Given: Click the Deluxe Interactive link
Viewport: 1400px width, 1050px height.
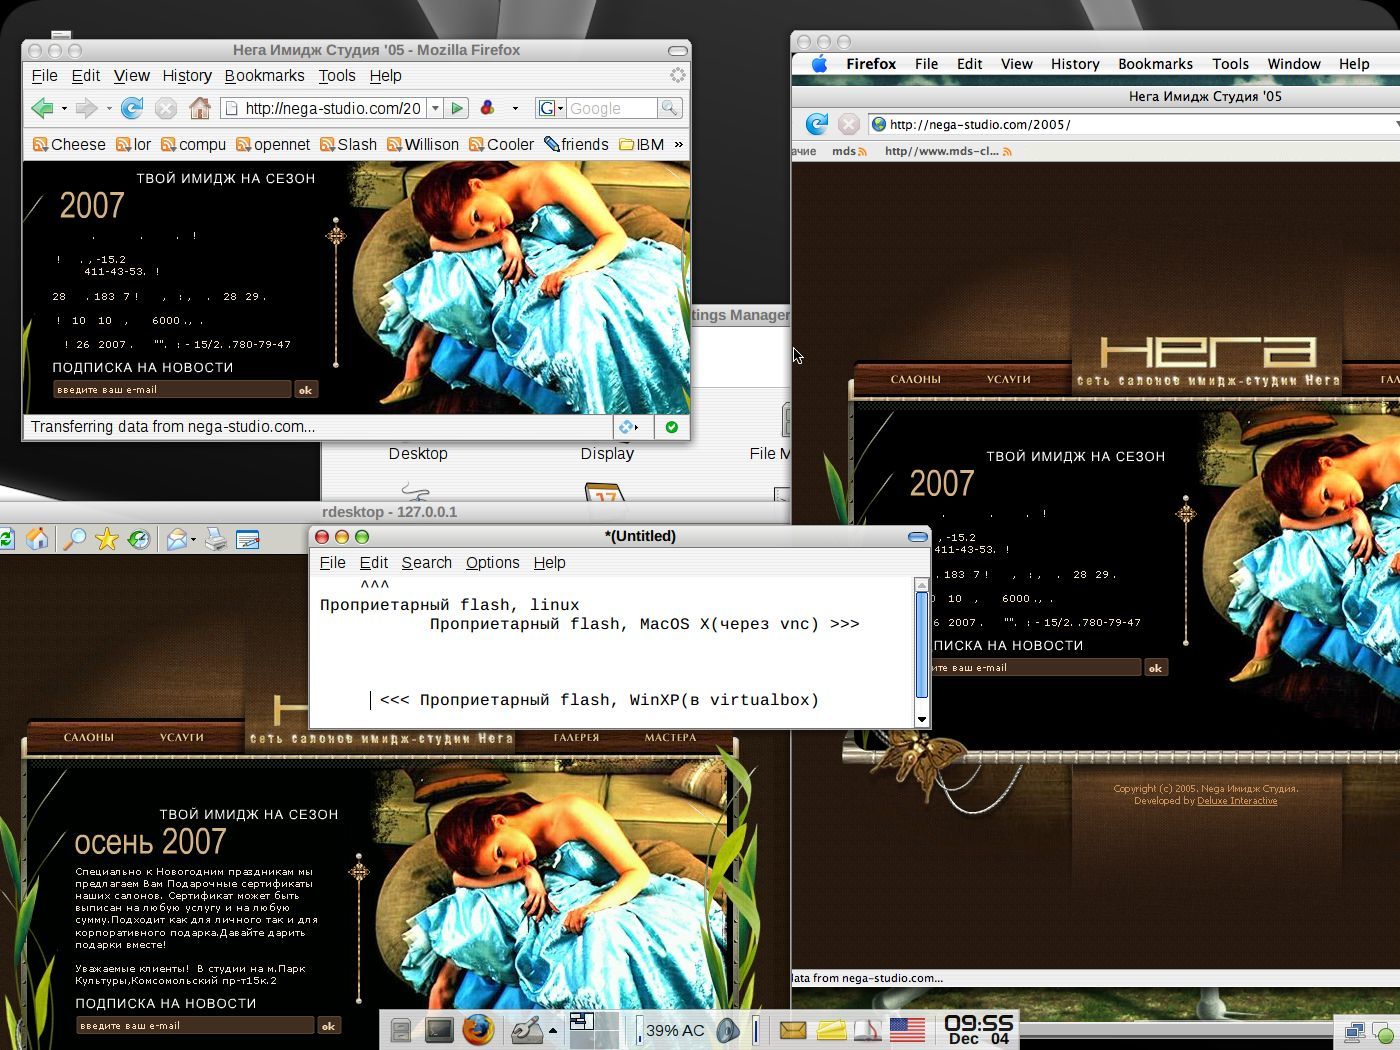Looking at the screenshot, I should tap(1237, 801).
